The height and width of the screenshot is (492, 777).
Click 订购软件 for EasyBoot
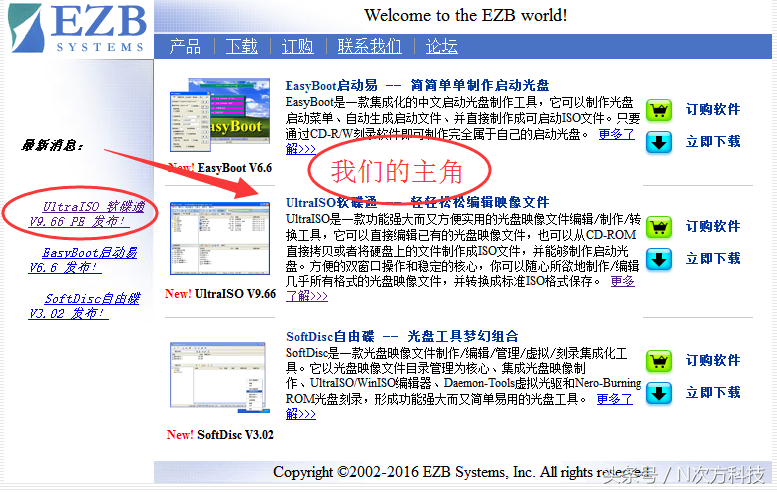click(713, 109)
